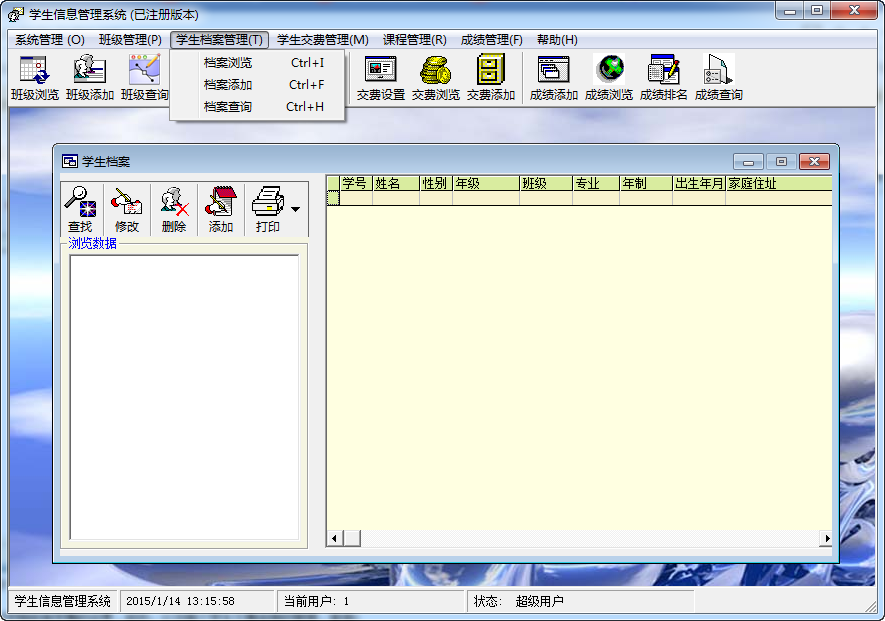Screen dimensions: 885x621
Task: Open 系统管理 (O) menu
Action: click(50, 40)
